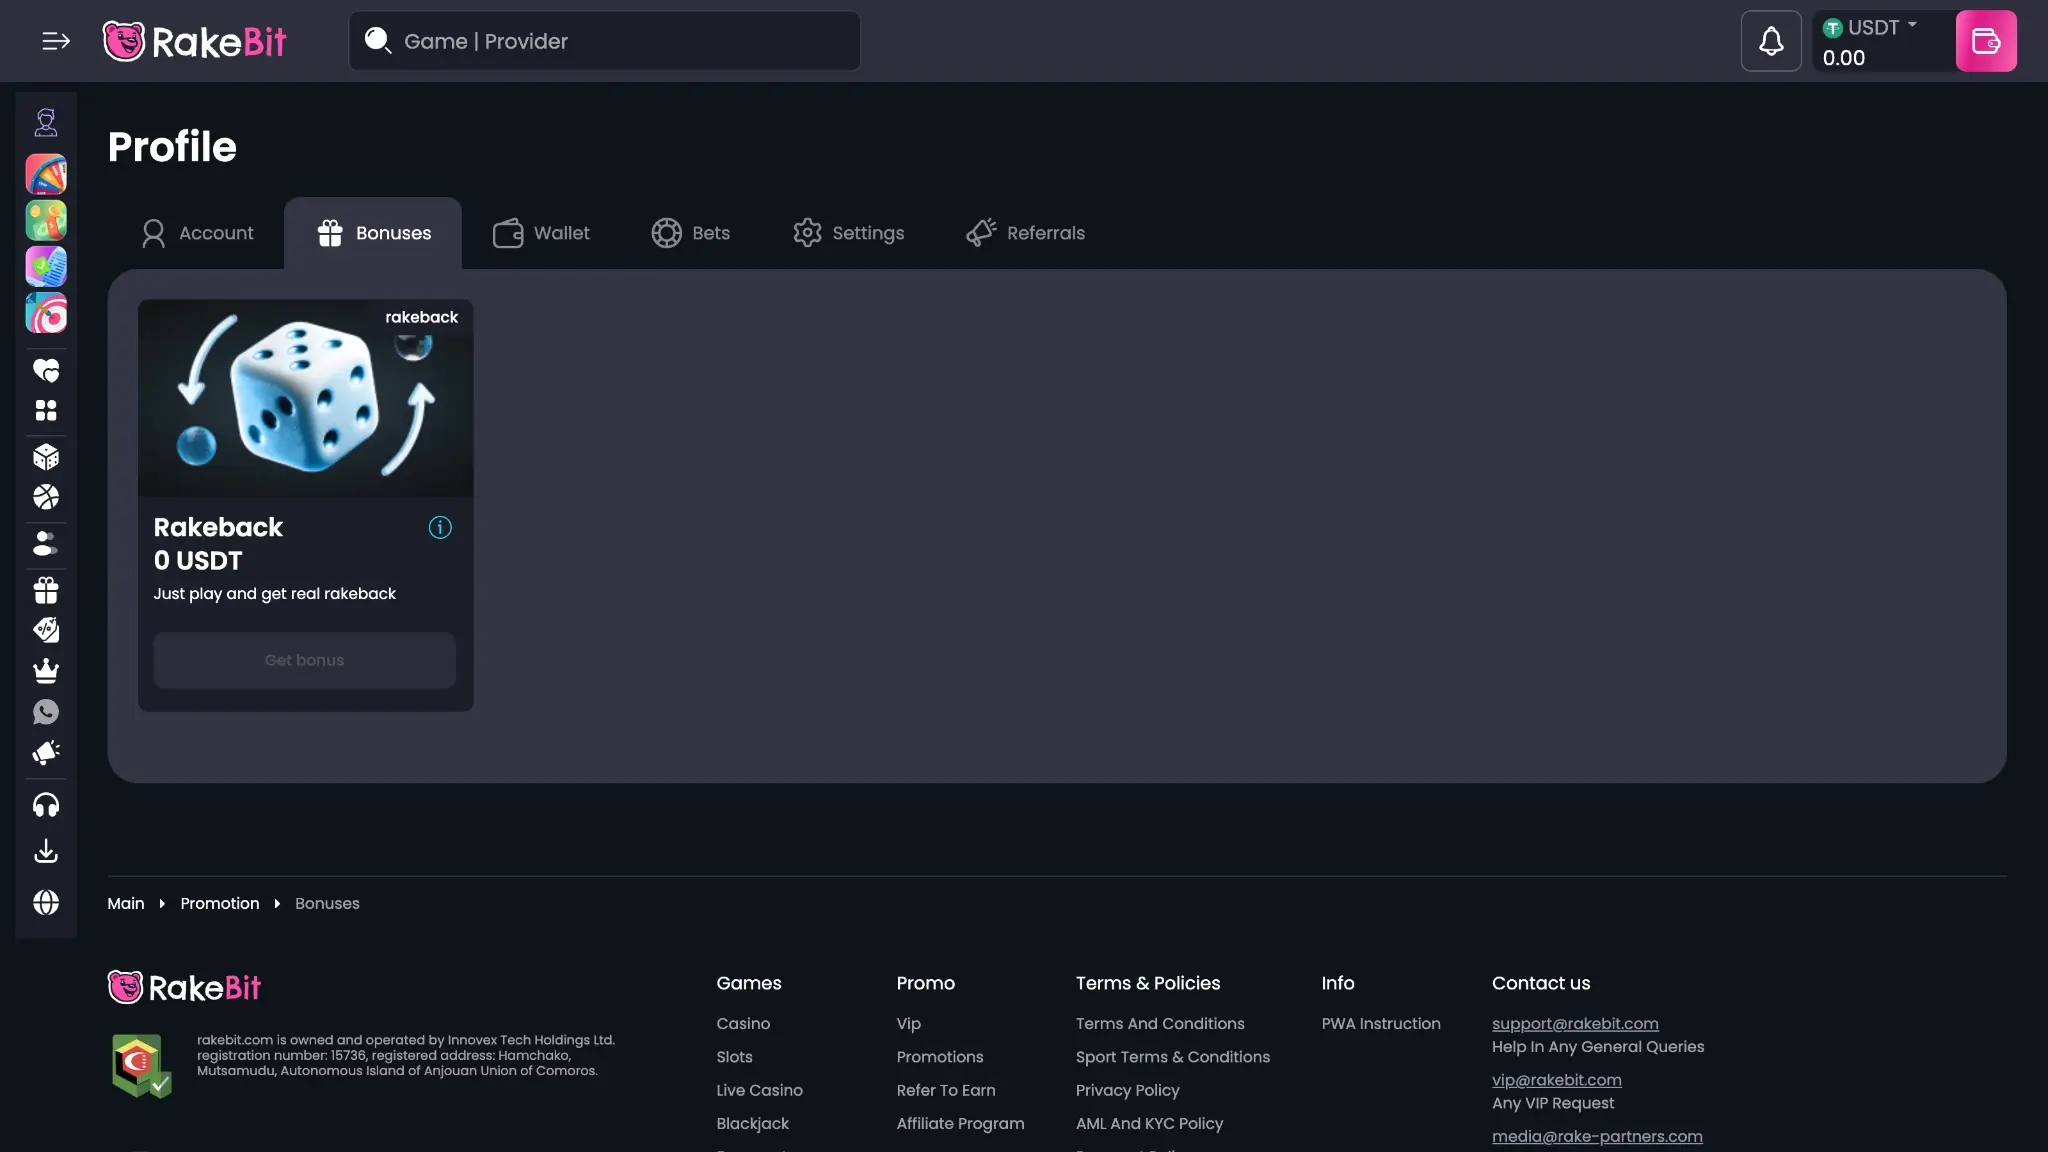
Task: Click the dice casino icon in sidebar
Action: point(46,457)
